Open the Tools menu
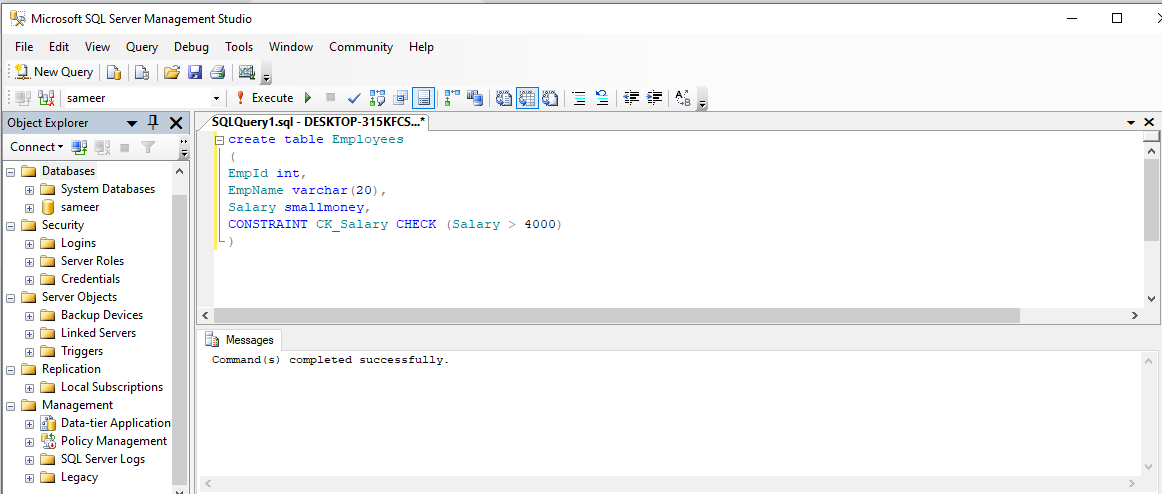The width and height of the screenshot is (1162, 494). (x=239, y=47)
